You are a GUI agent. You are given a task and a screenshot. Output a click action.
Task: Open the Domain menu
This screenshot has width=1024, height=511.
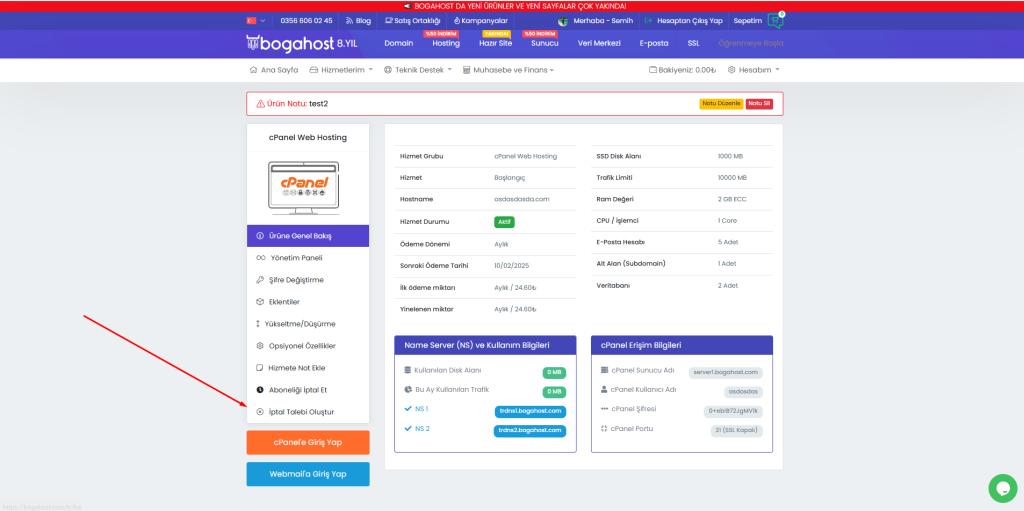398,44
